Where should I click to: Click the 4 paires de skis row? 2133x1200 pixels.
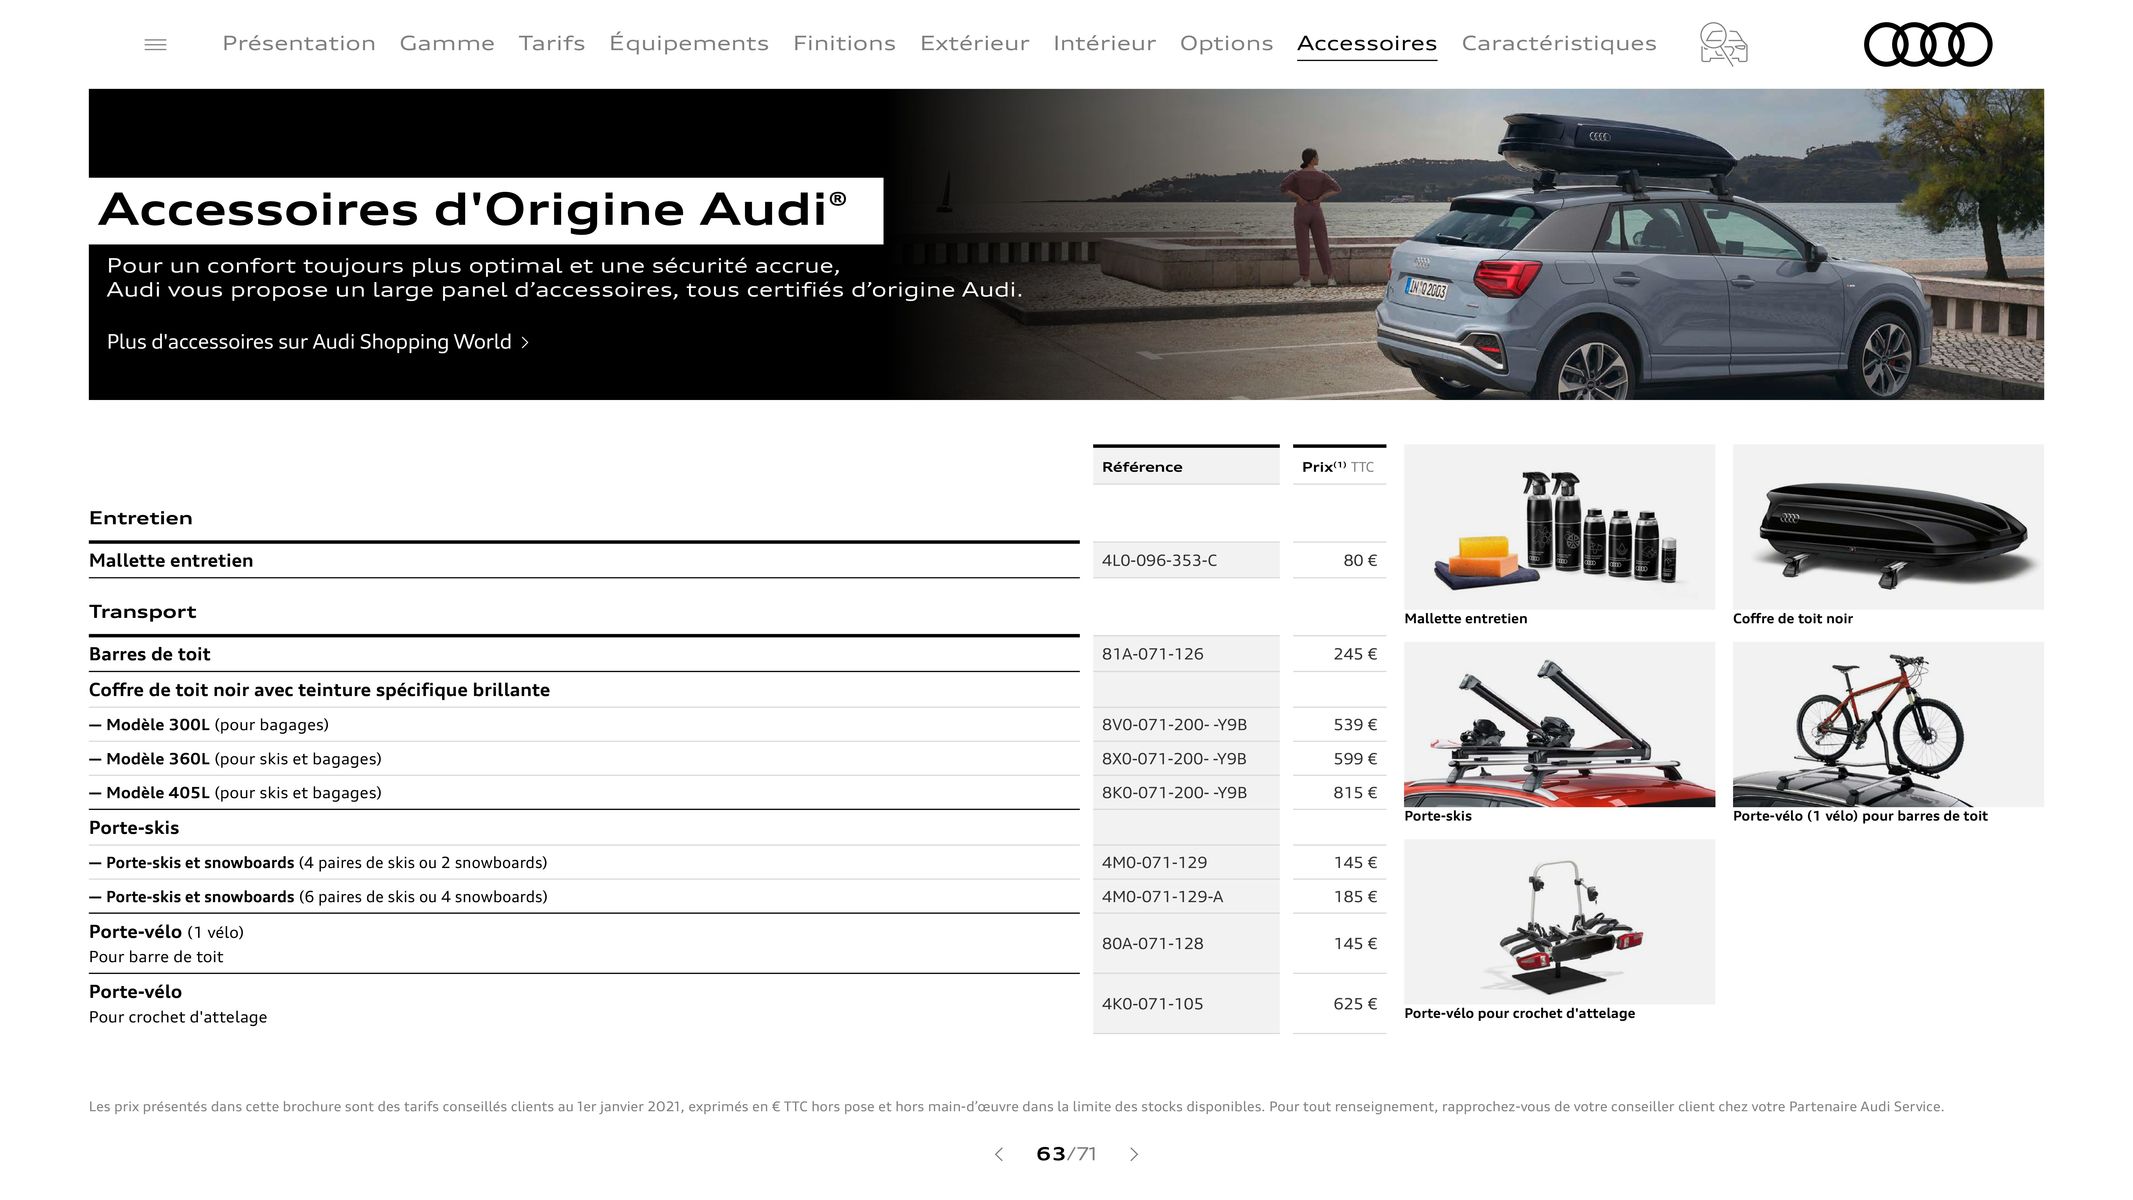click(584, 863)
